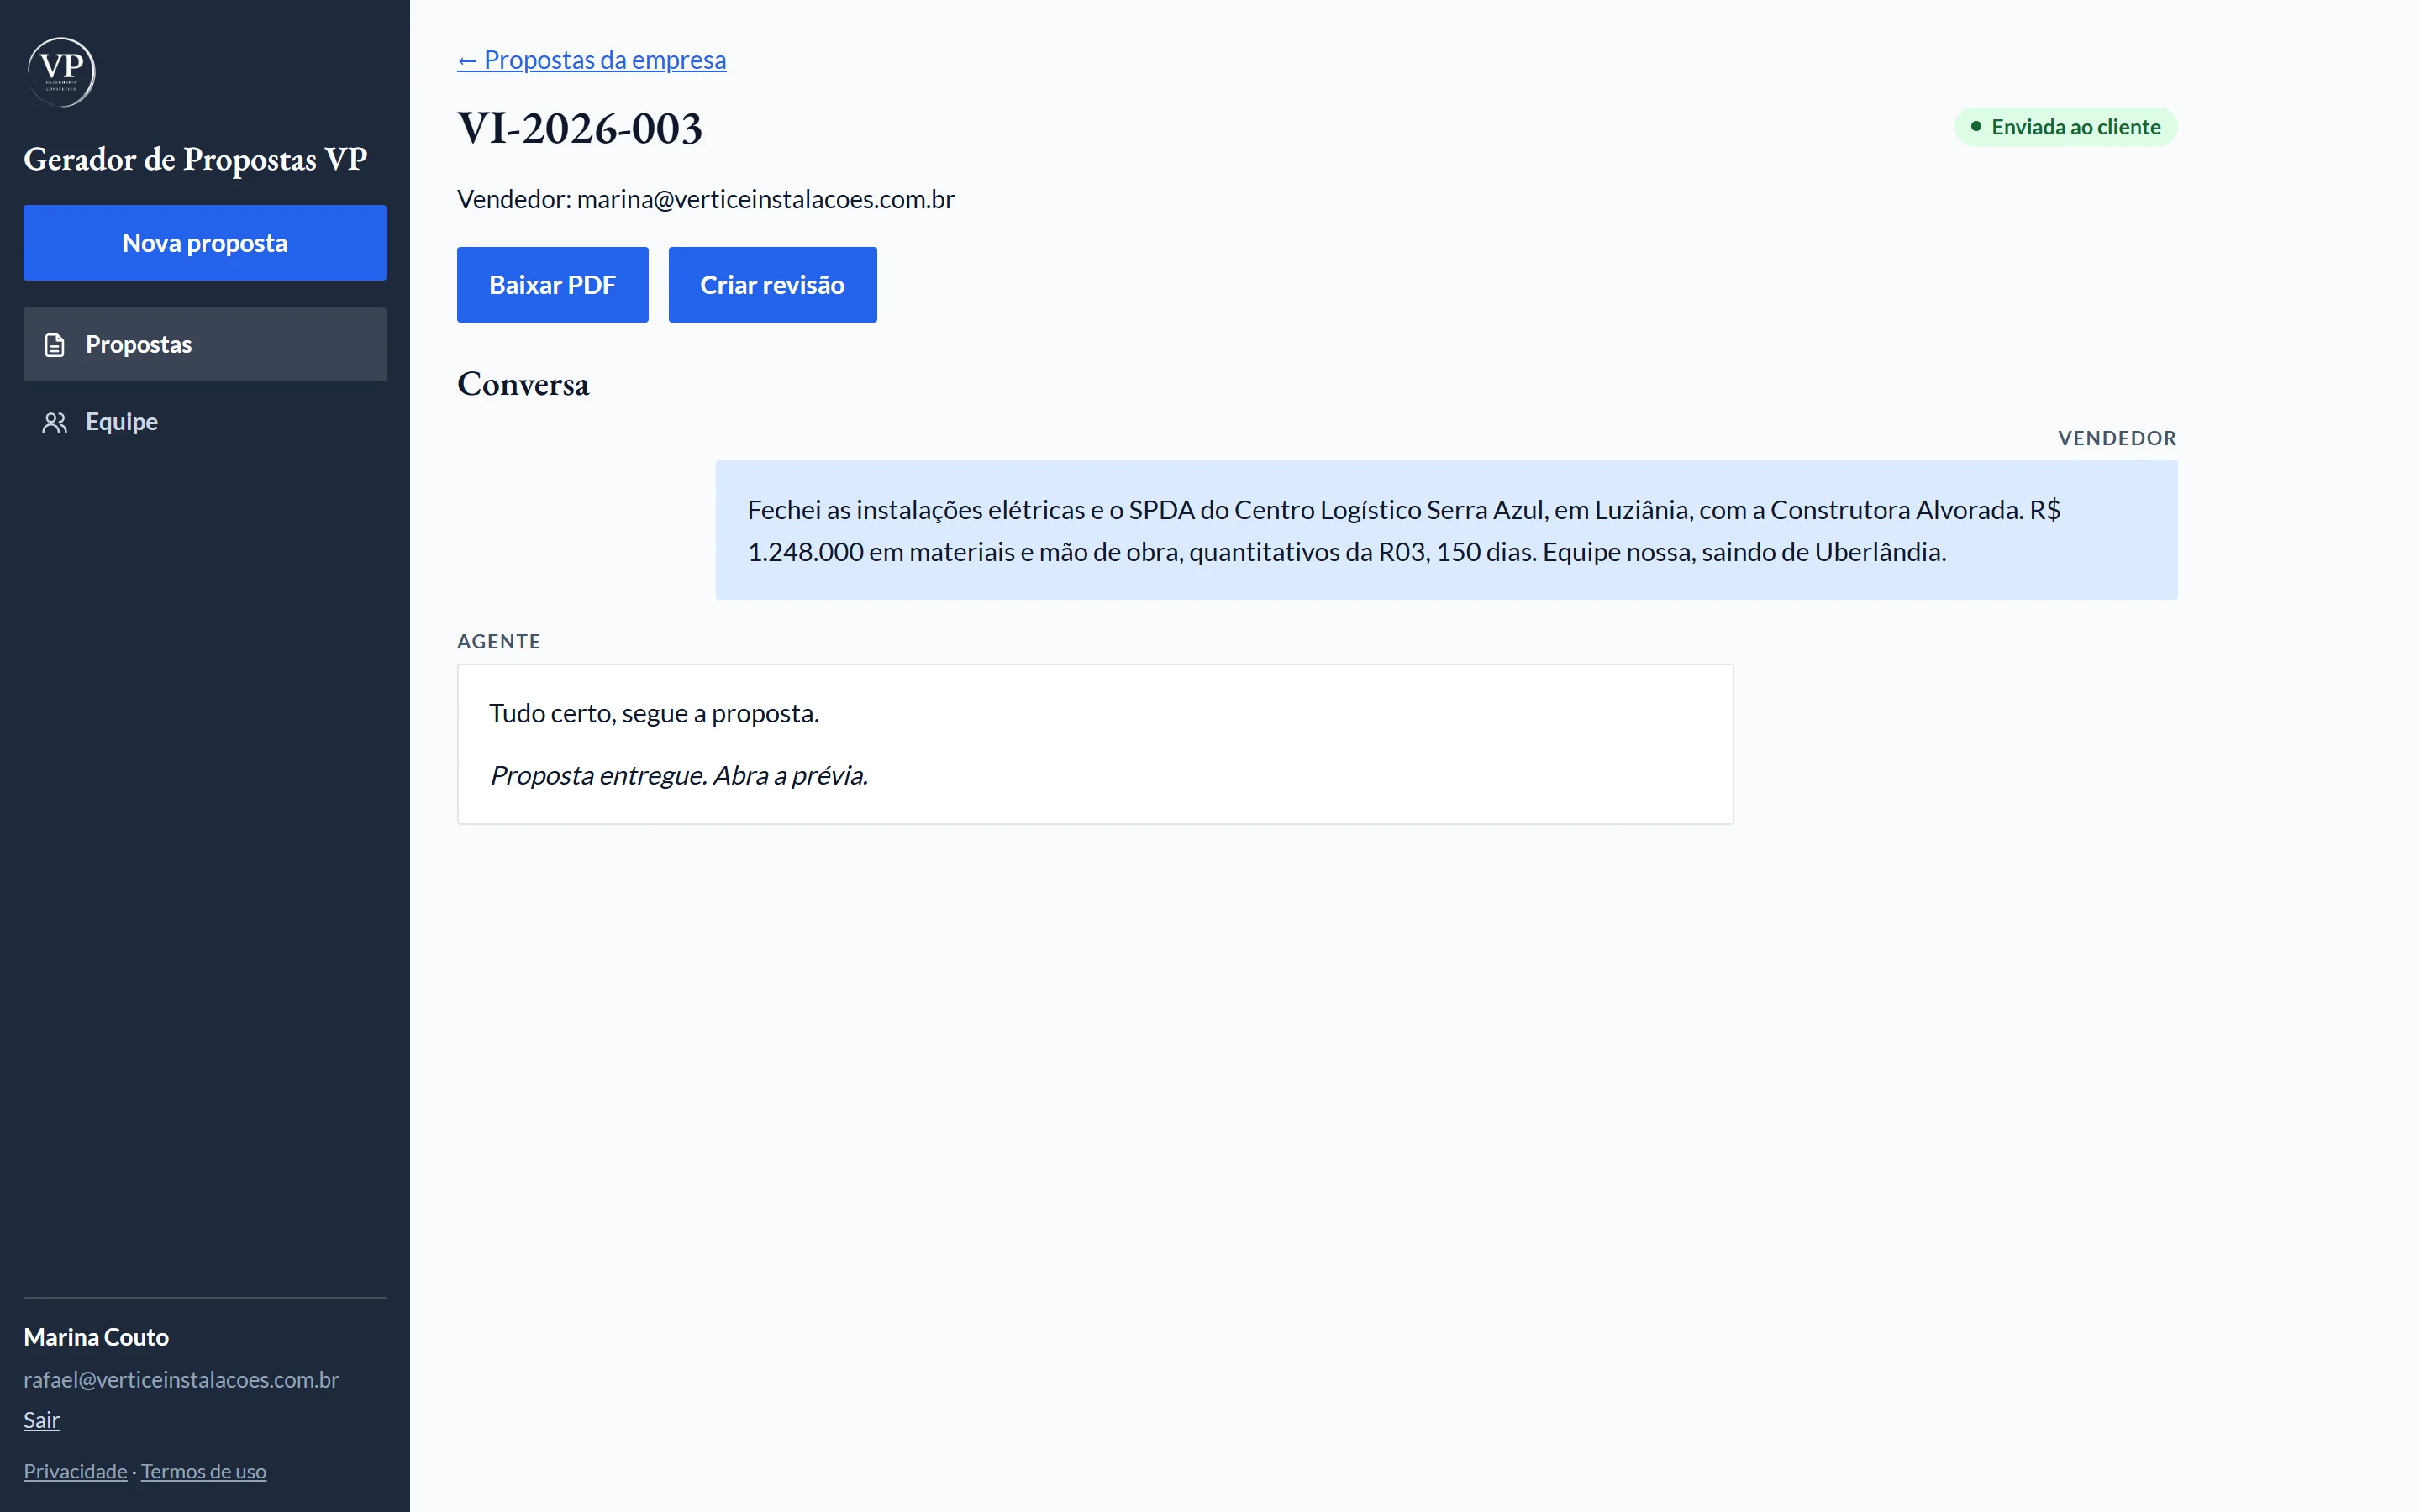Open the Propostas menu item

(x=205, y=344)
